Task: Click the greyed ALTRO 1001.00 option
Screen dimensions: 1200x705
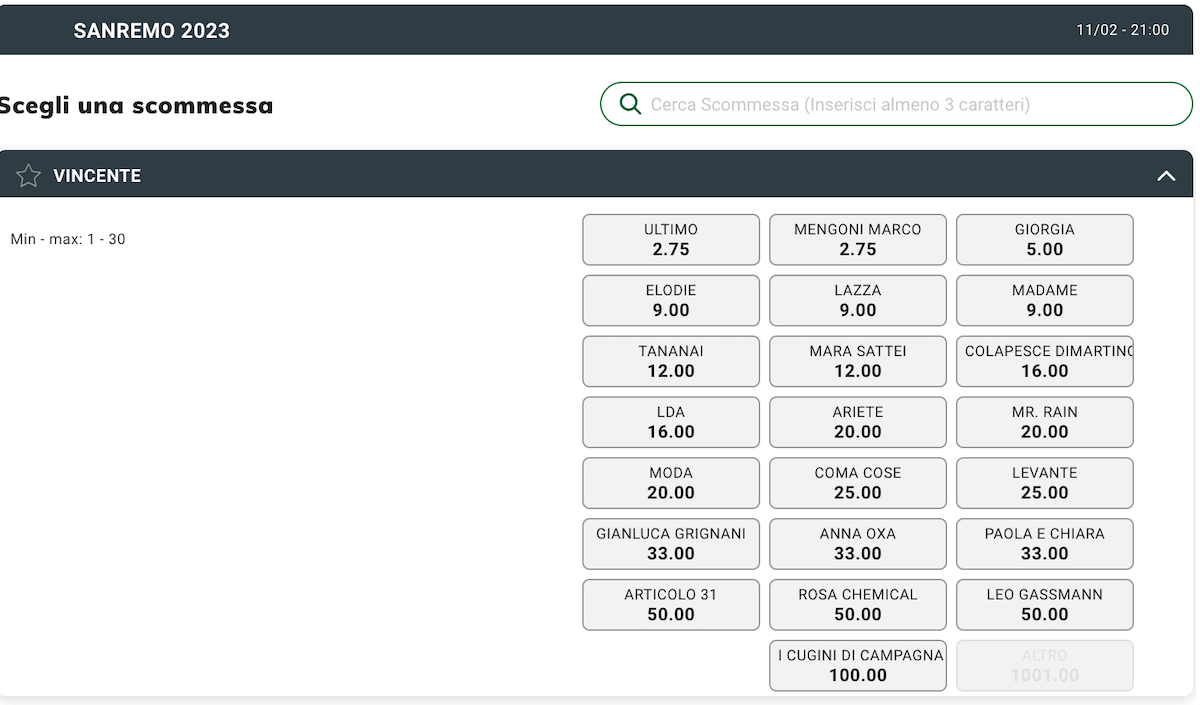Action: tap(1045, 666)
